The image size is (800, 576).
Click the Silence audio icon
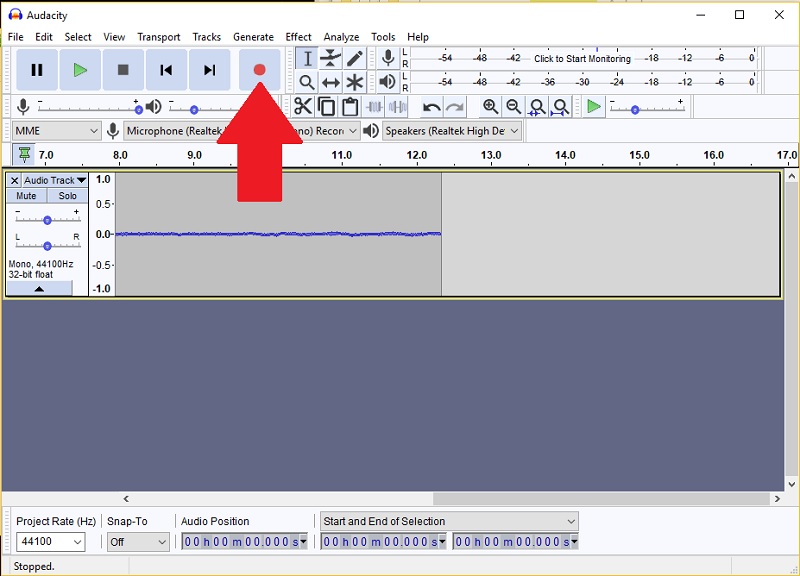[397, 107]
